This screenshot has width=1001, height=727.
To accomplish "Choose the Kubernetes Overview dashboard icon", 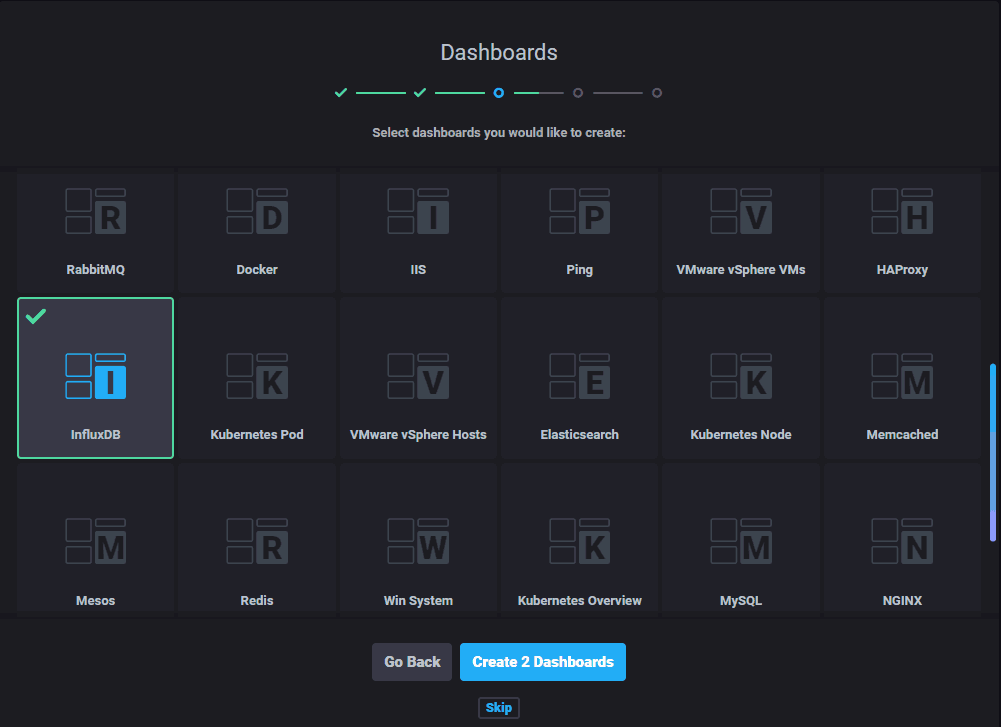I will [x=580, y=541].
